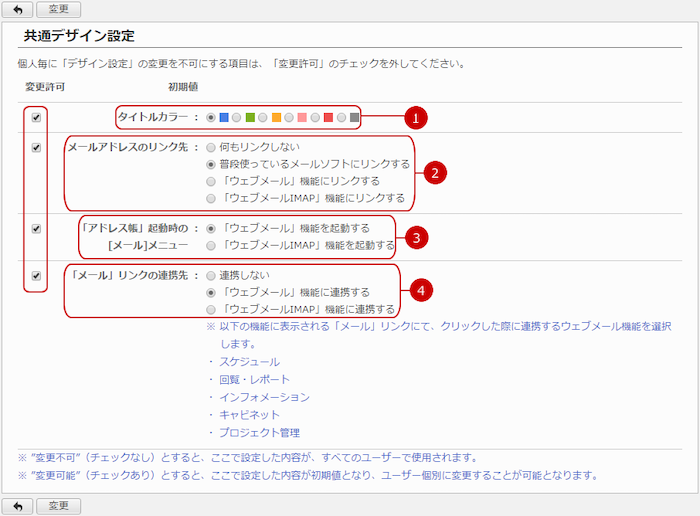Screen dimensions: 700x516
Task: Select 何もリンクしない radio option
Action: (x=210, y=147)
